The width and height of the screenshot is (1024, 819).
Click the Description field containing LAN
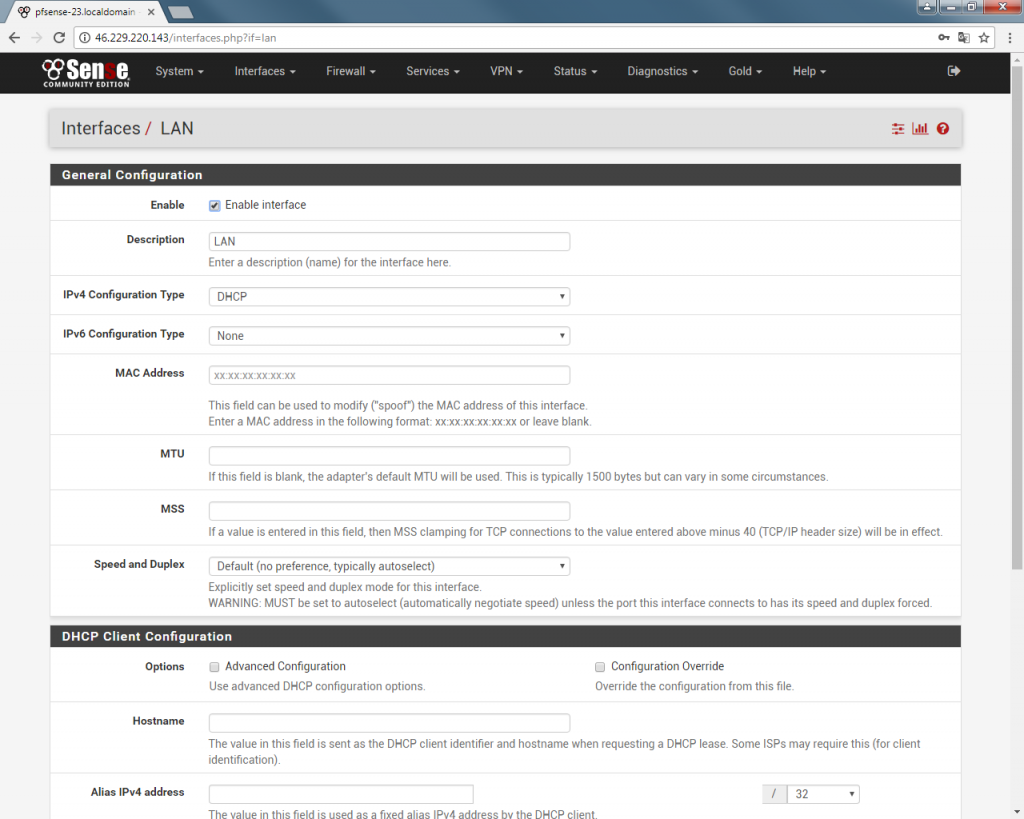pyautogui.click(x=389, y=242)
